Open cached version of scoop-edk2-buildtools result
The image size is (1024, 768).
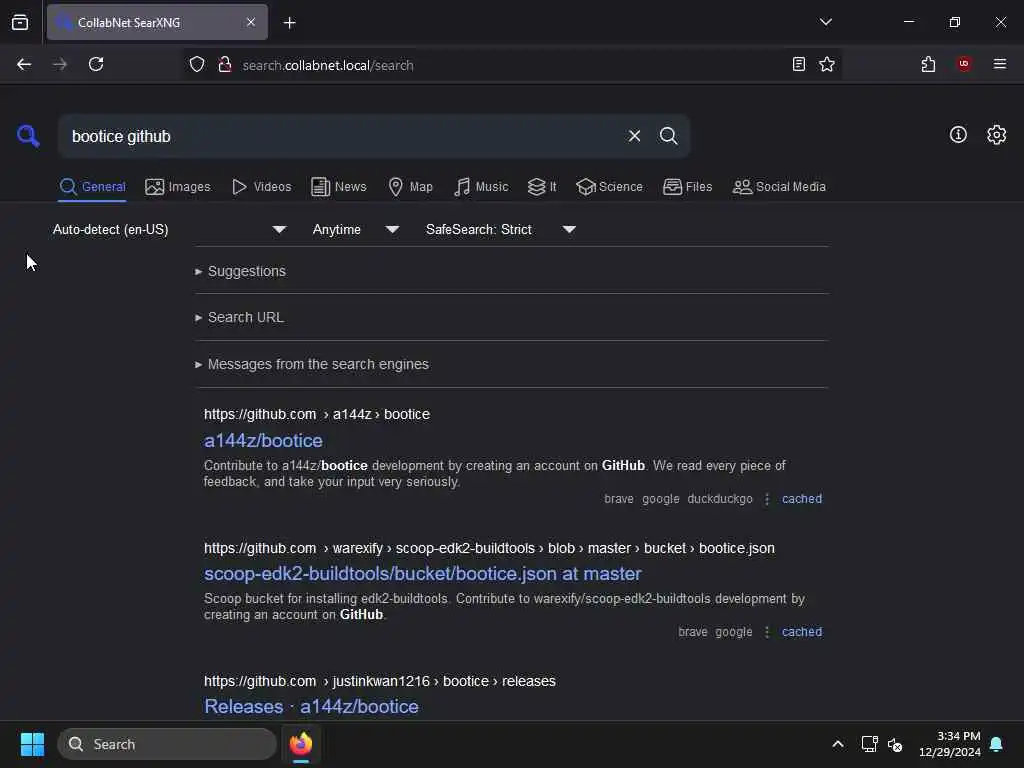tap(802, 632)
